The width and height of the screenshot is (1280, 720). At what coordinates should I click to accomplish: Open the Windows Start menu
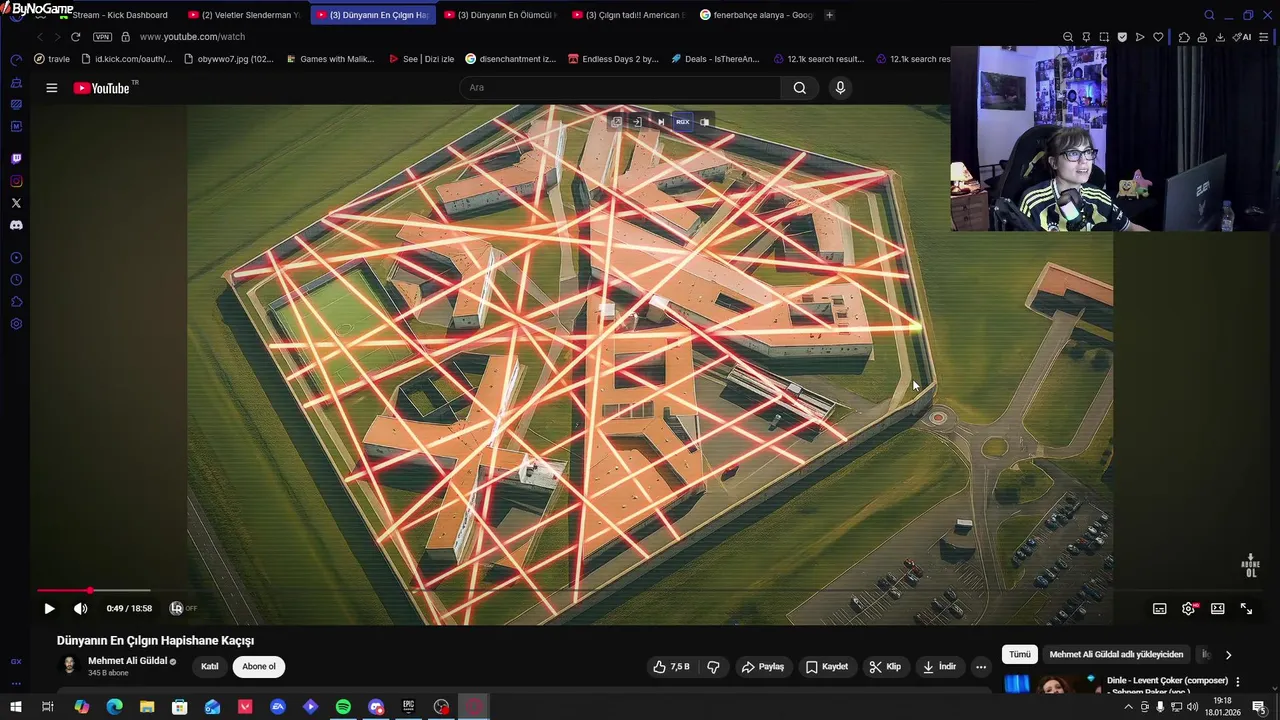(x=15, y=707)
